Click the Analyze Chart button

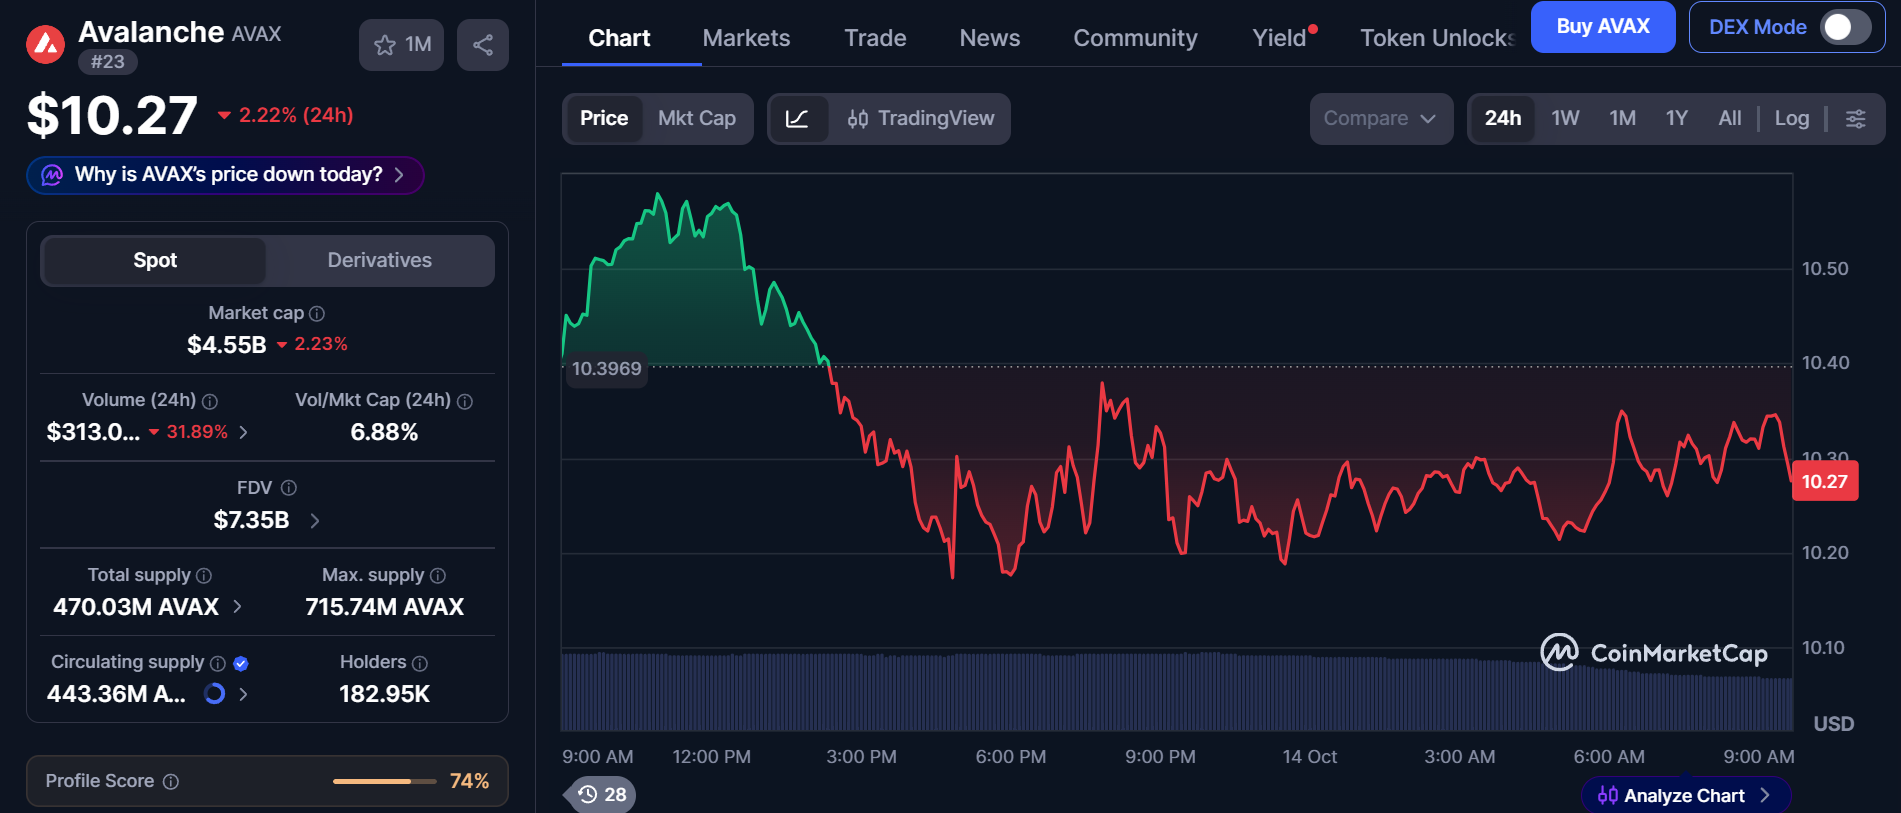click(1685, 796)
